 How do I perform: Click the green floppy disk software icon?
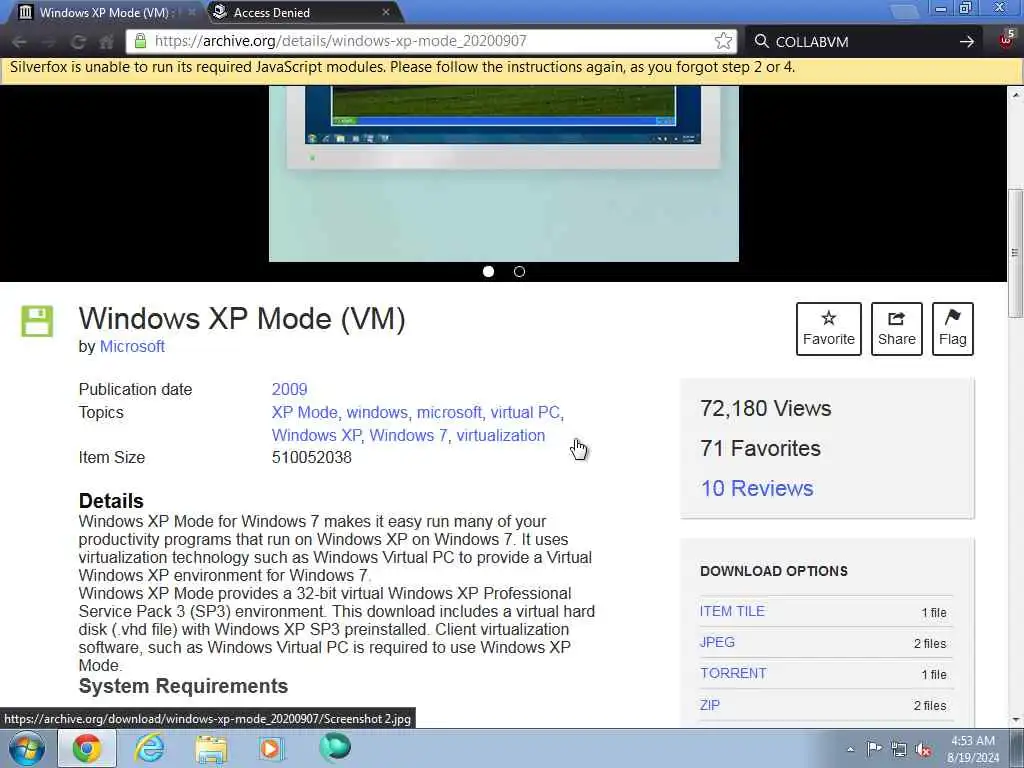pyautogui.click(x=37, y=321)
